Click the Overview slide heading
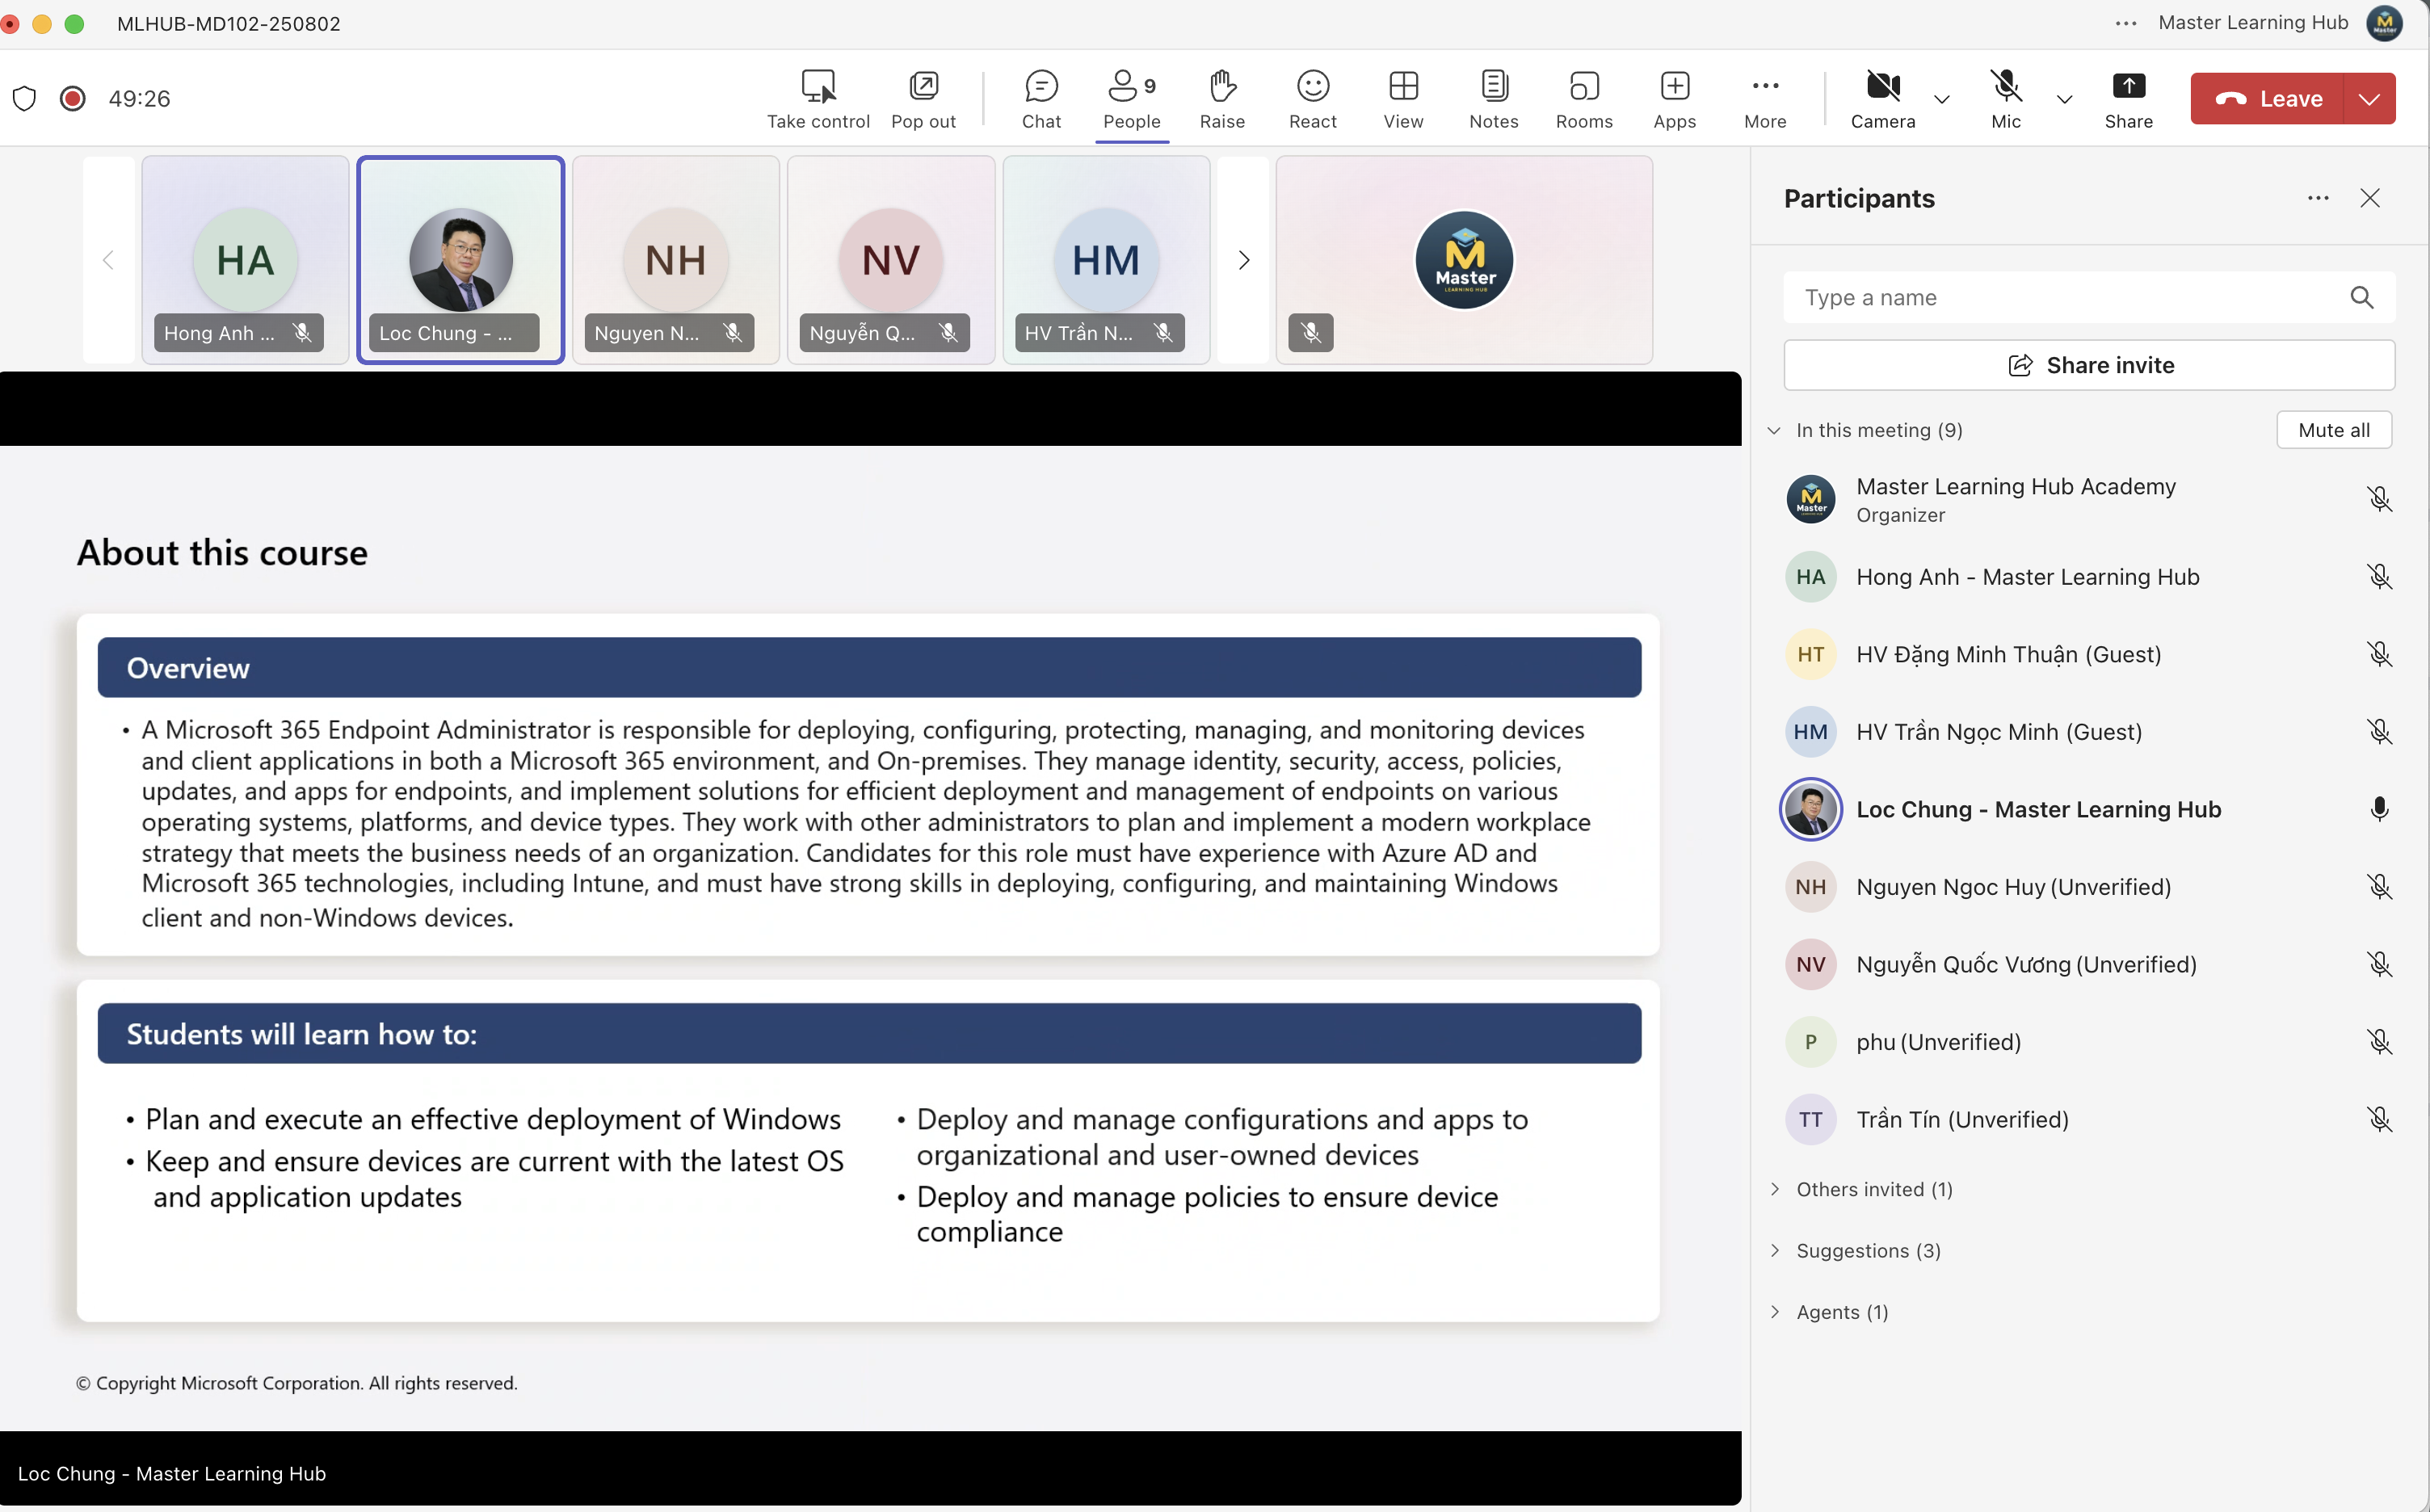This screenshot has height=1512, width=2430. 188,668
